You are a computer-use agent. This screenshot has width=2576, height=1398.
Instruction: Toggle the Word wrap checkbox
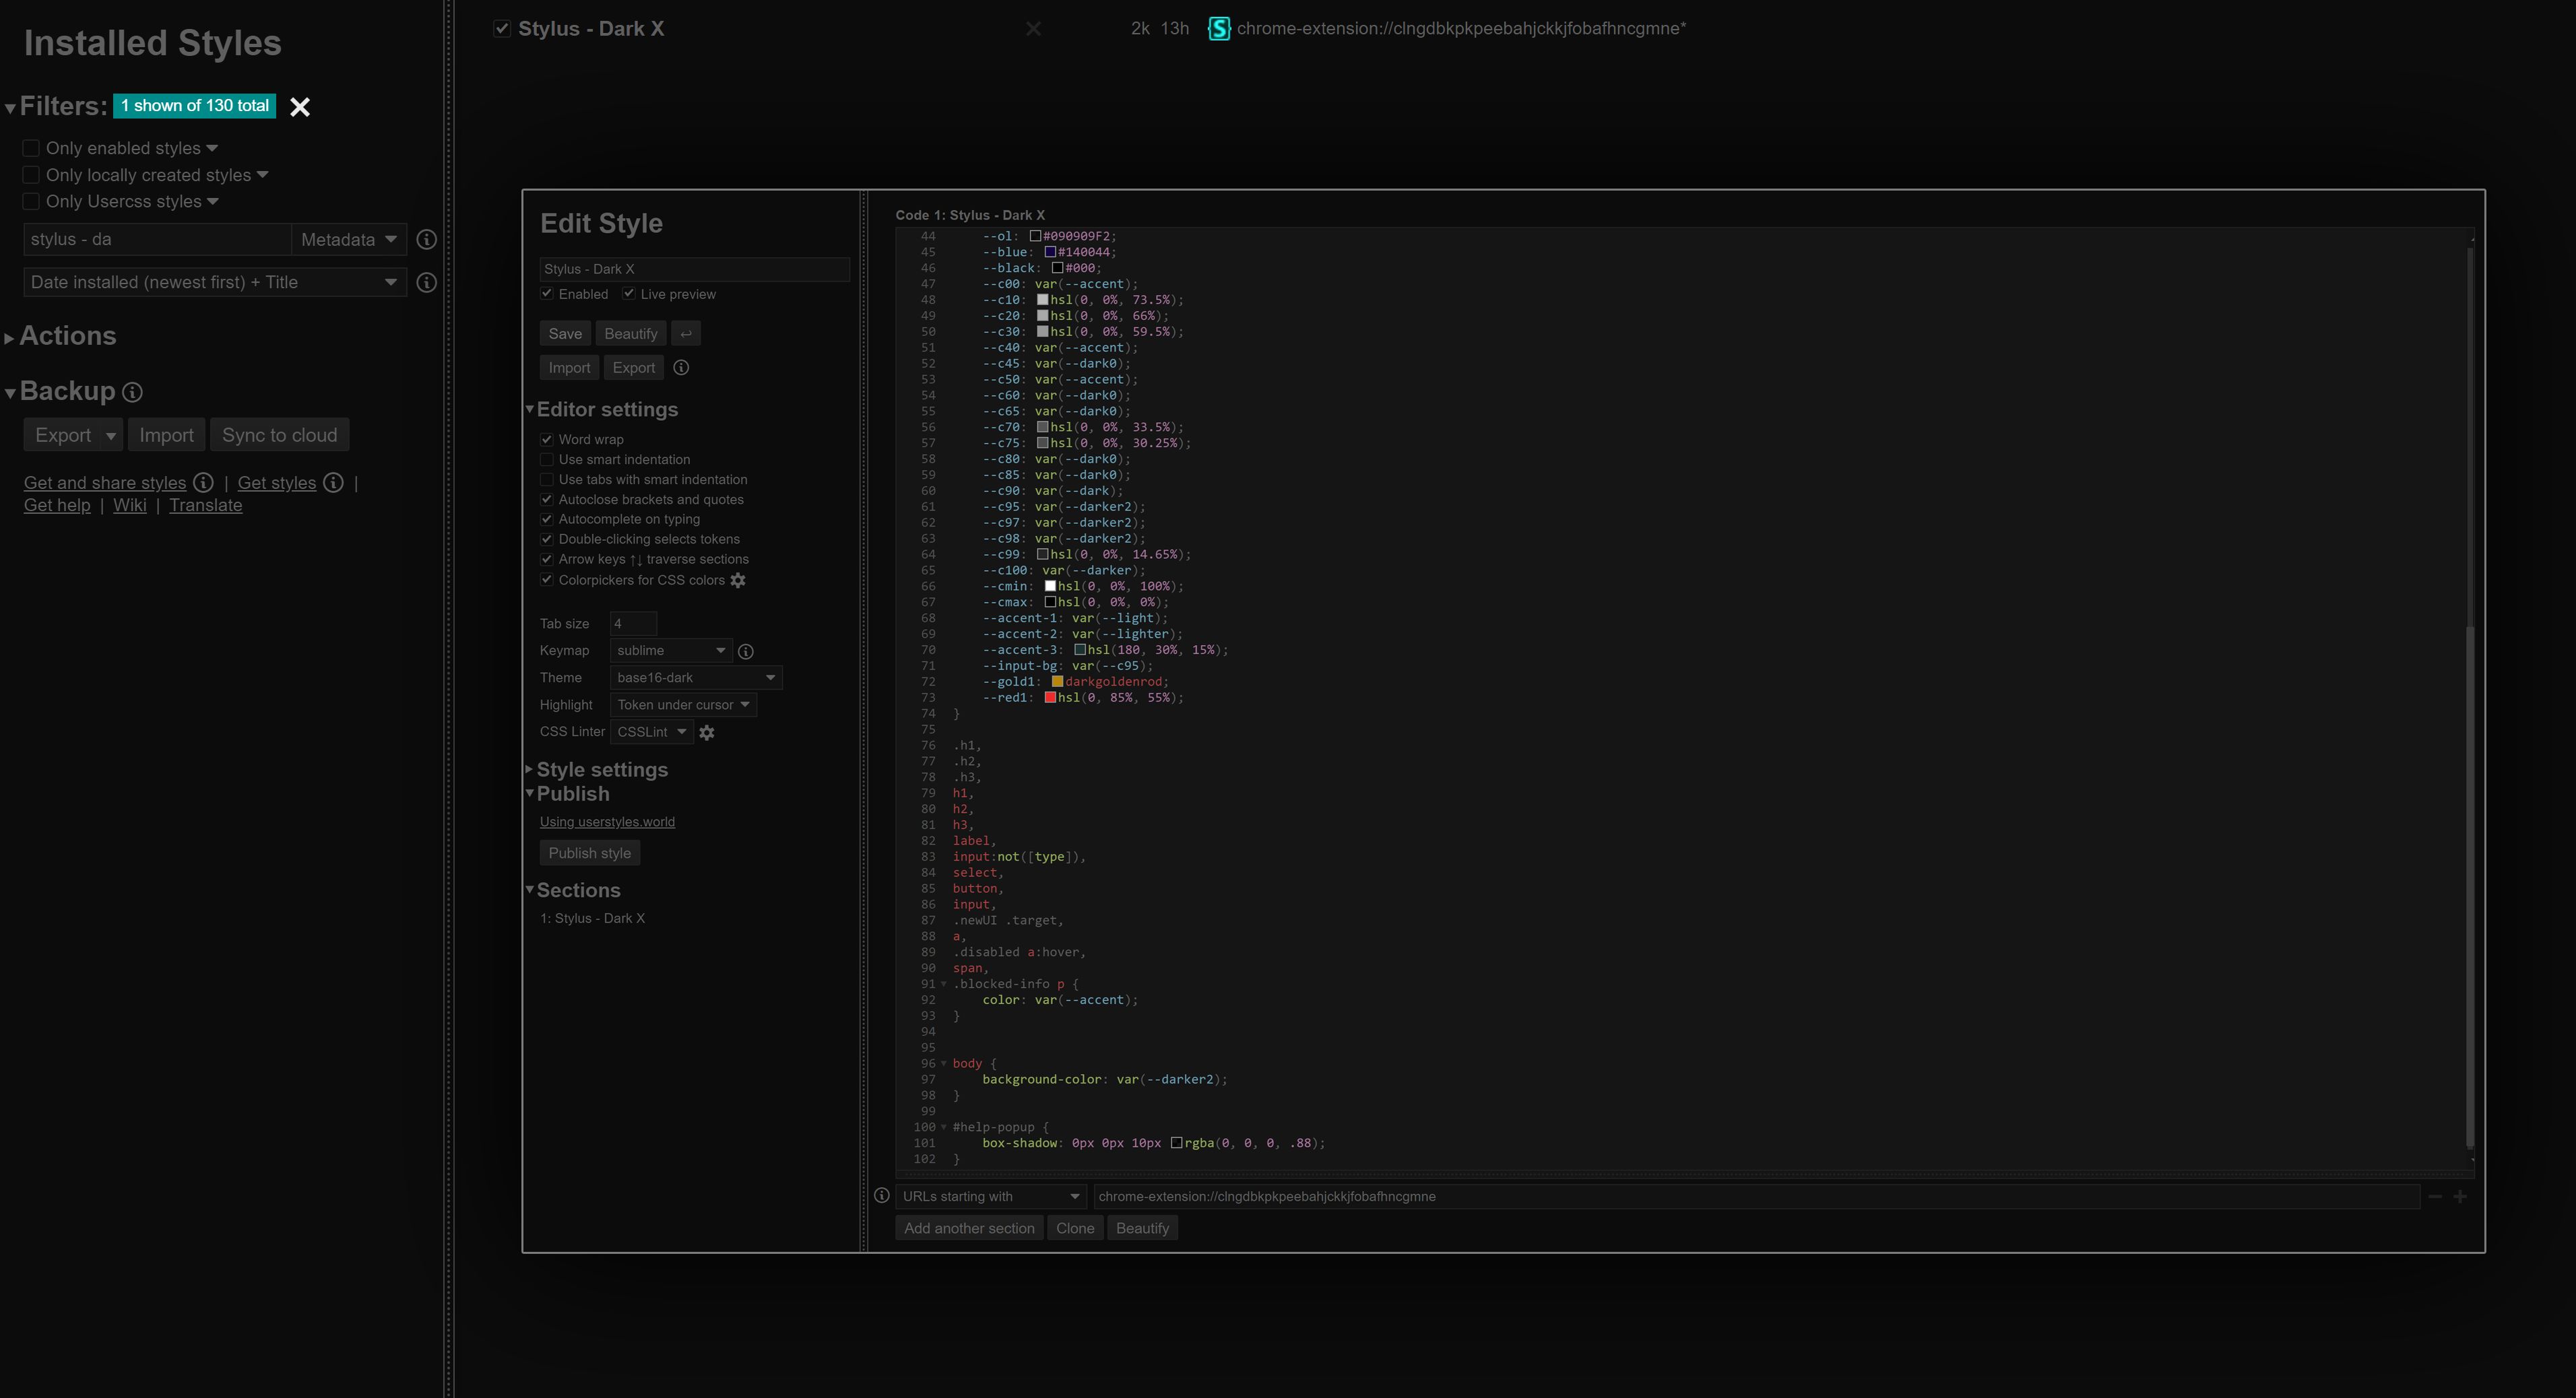tap(548, 439)
